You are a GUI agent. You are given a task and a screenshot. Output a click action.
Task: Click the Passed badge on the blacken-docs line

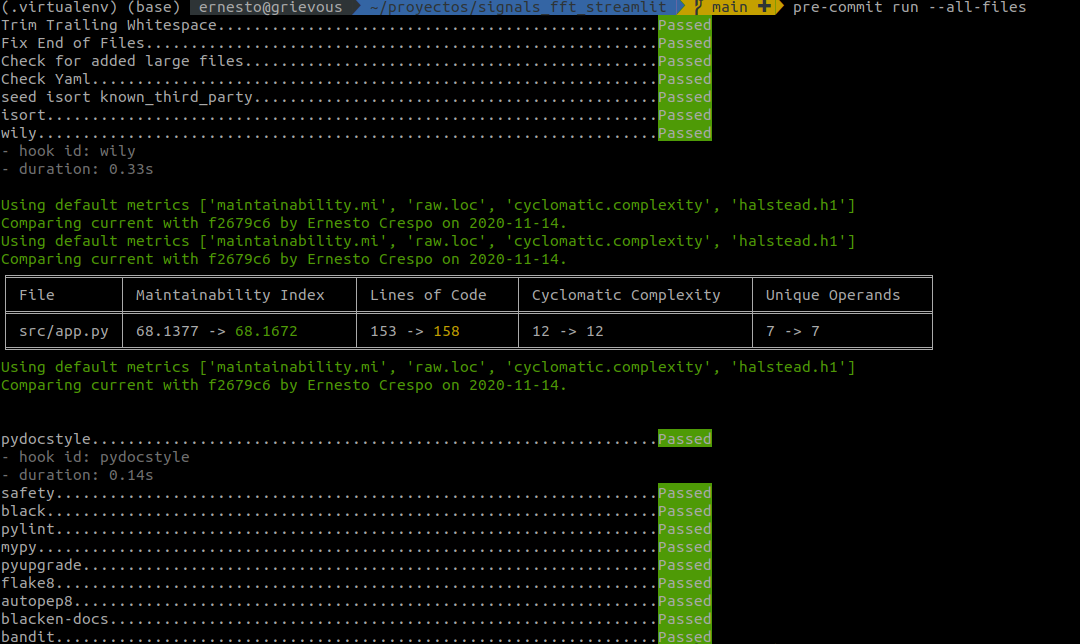[x=684, y=619]
